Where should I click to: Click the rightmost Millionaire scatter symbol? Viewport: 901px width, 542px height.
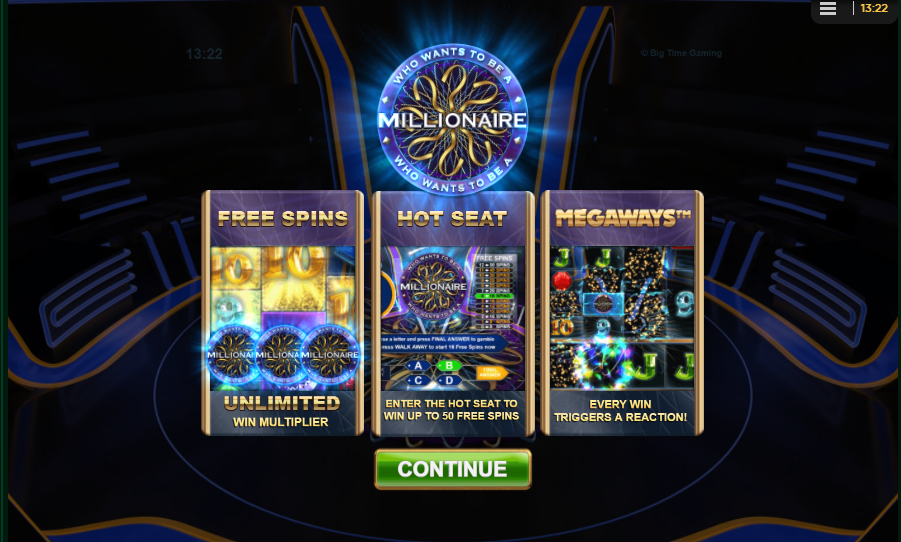[x=330, y=355]
